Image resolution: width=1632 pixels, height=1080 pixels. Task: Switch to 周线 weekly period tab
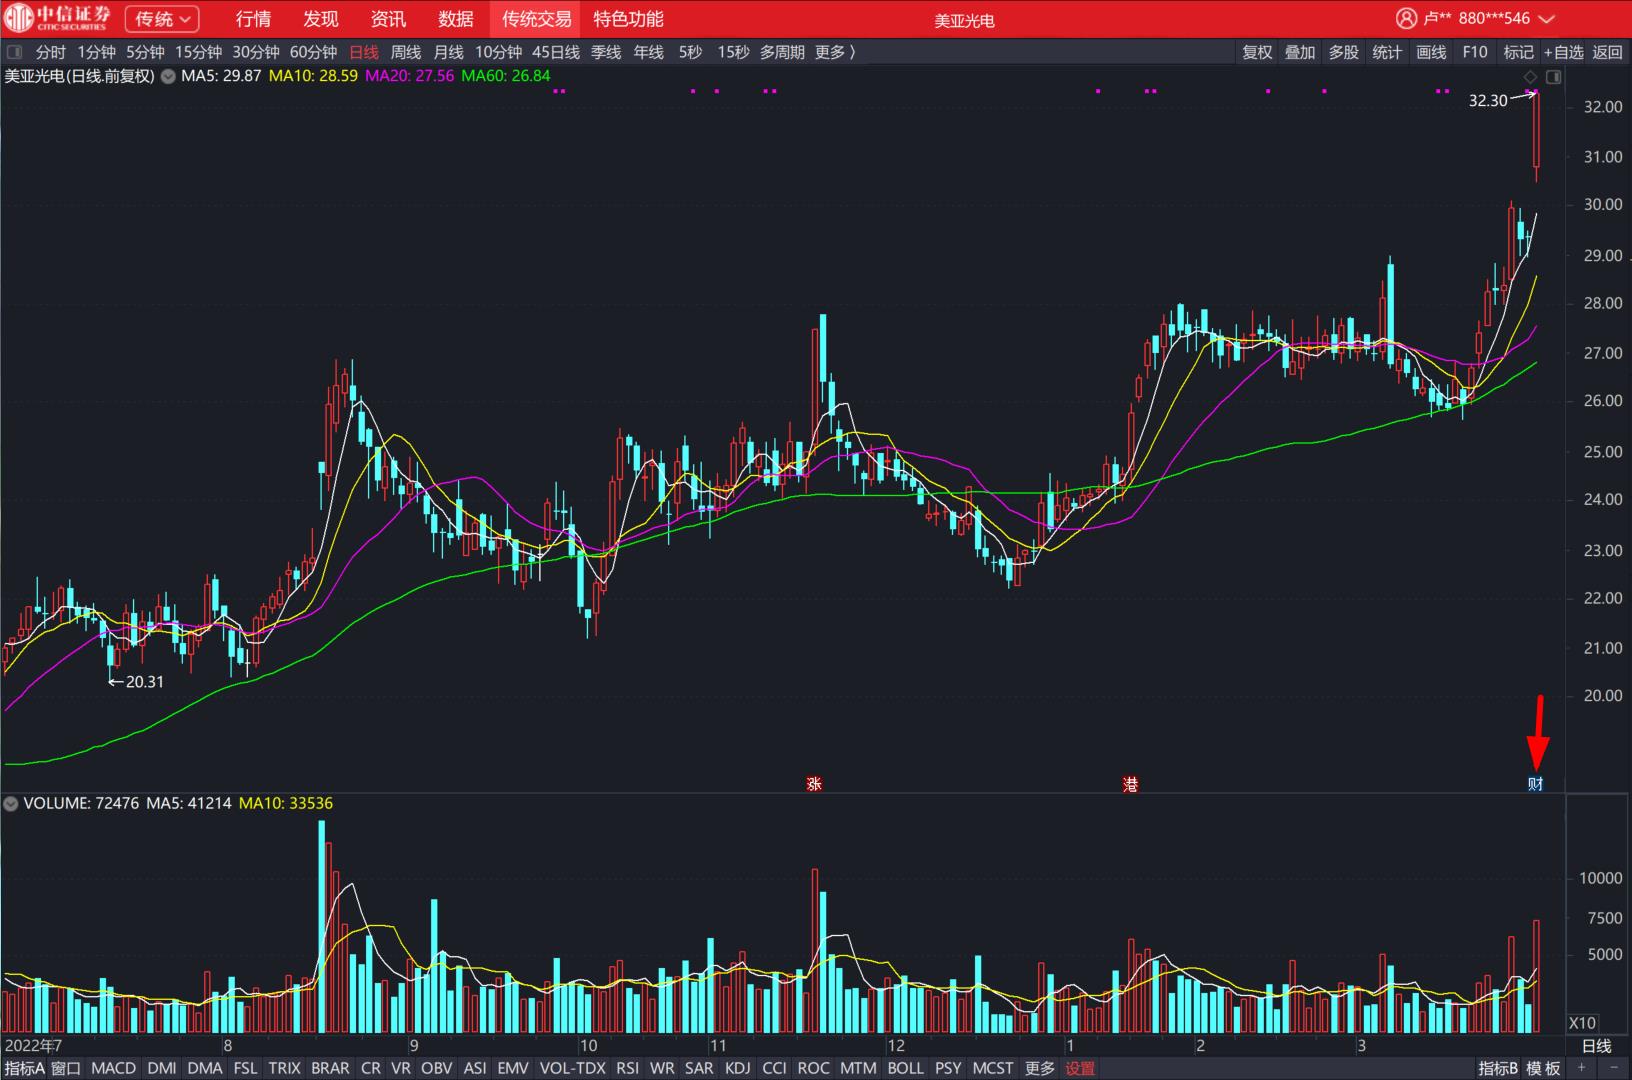click(x=405, y=52)
